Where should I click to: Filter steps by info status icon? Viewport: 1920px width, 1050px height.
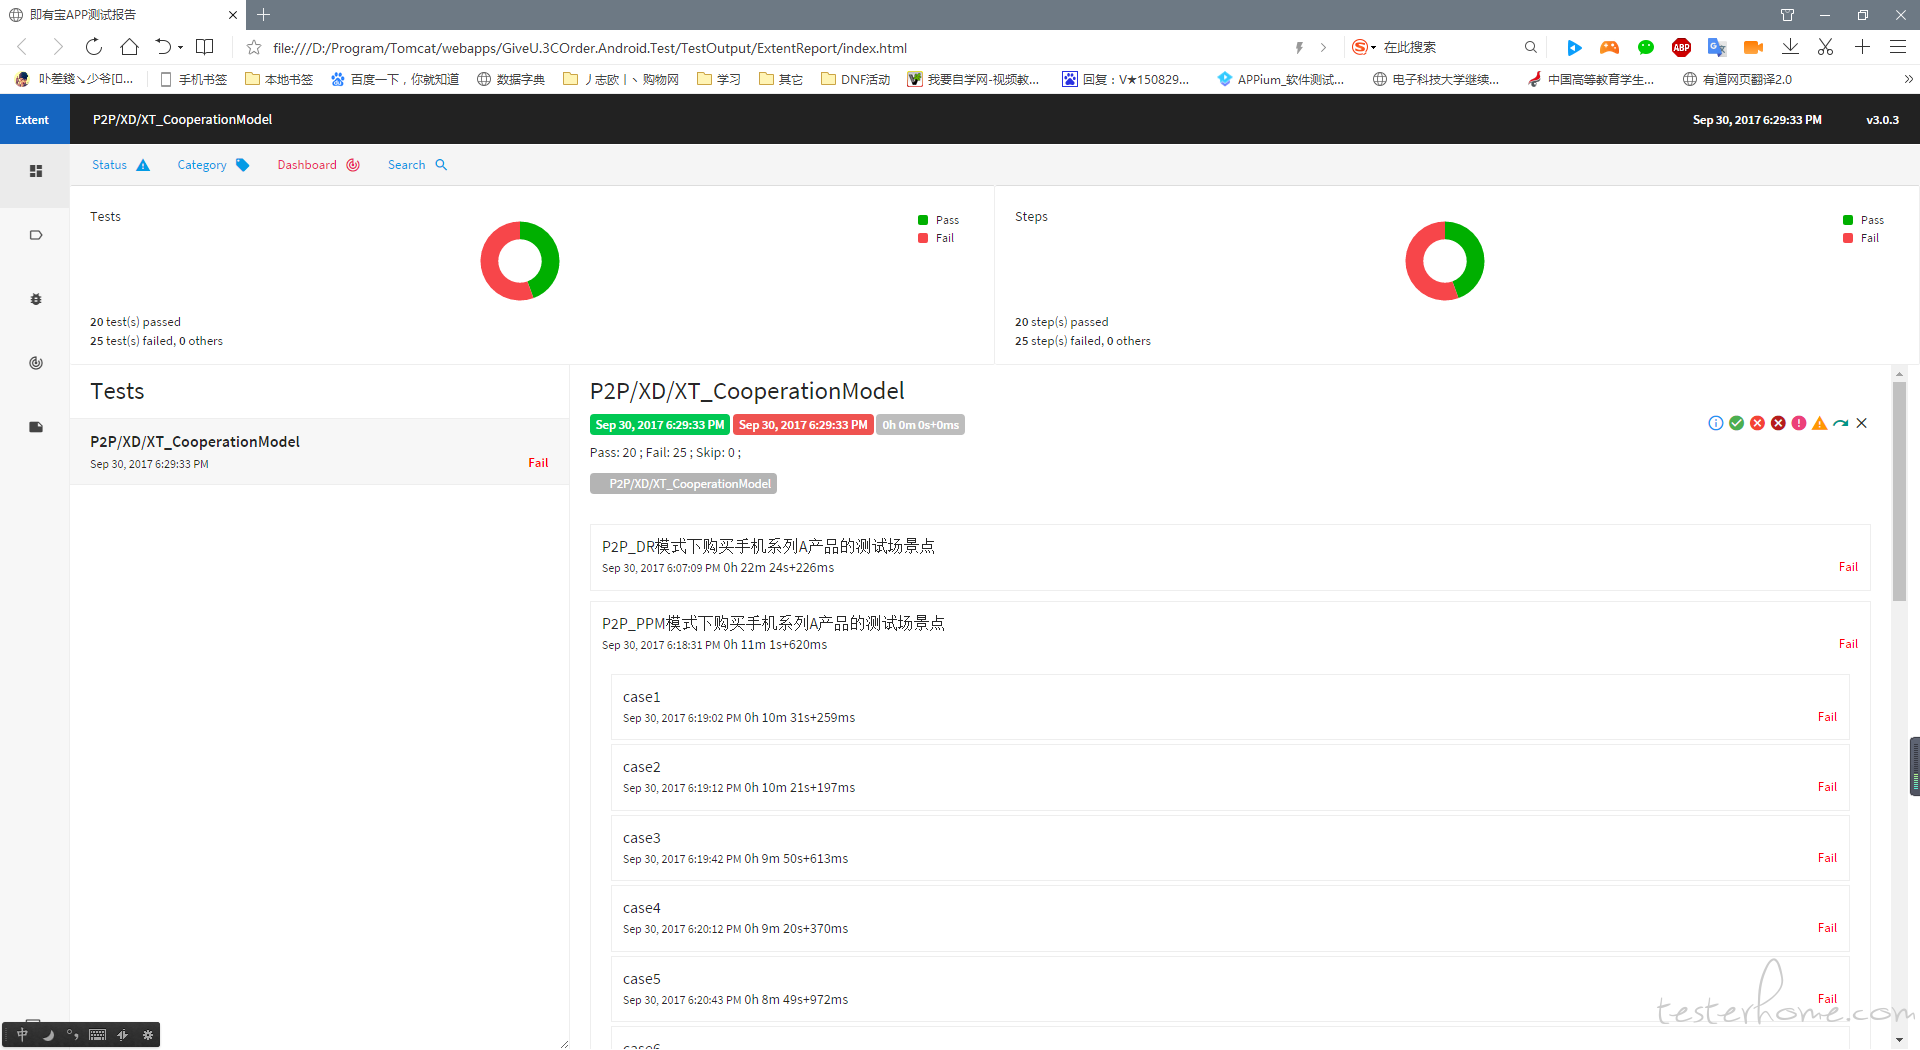[1715, 424]
